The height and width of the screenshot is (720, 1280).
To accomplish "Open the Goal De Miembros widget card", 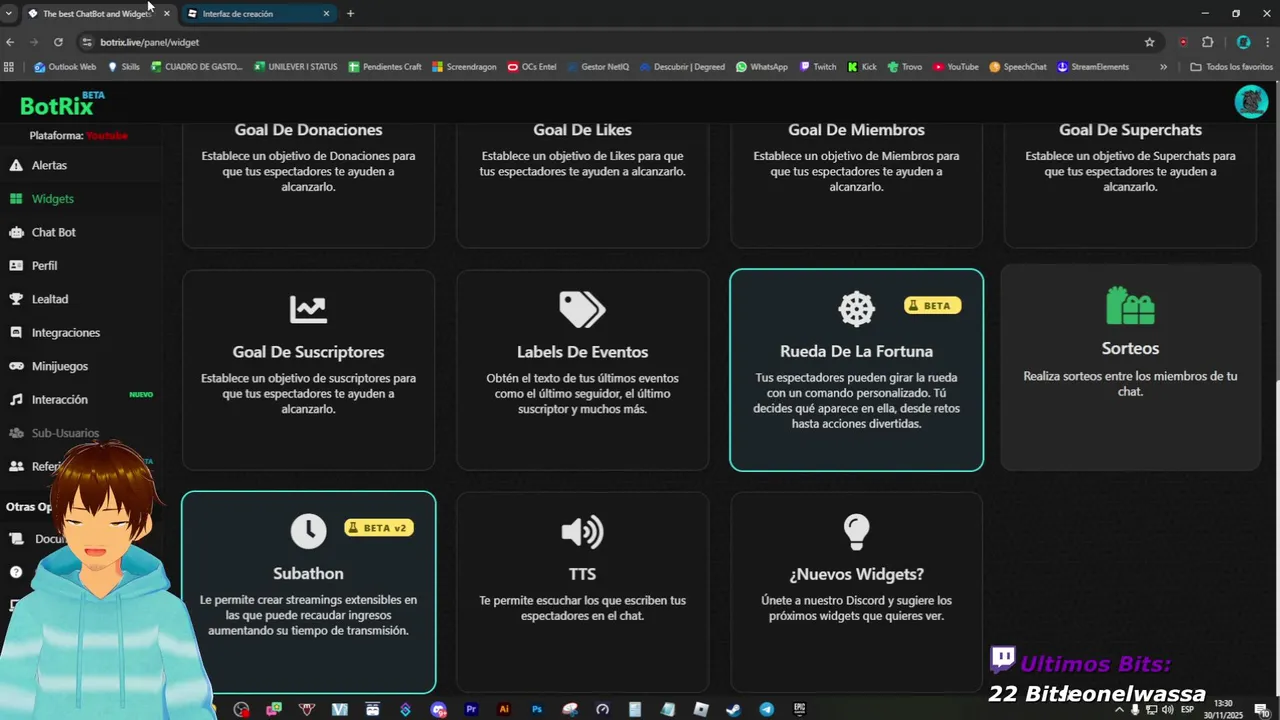I will 856,184.
